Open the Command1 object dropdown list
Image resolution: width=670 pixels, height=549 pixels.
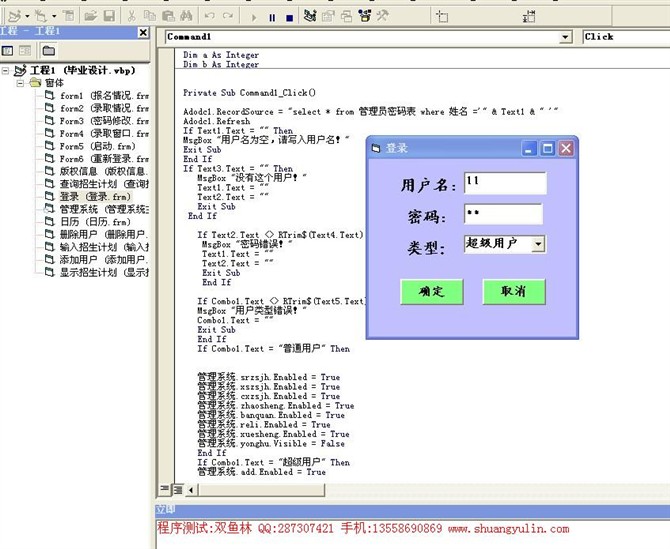(565, 37)
